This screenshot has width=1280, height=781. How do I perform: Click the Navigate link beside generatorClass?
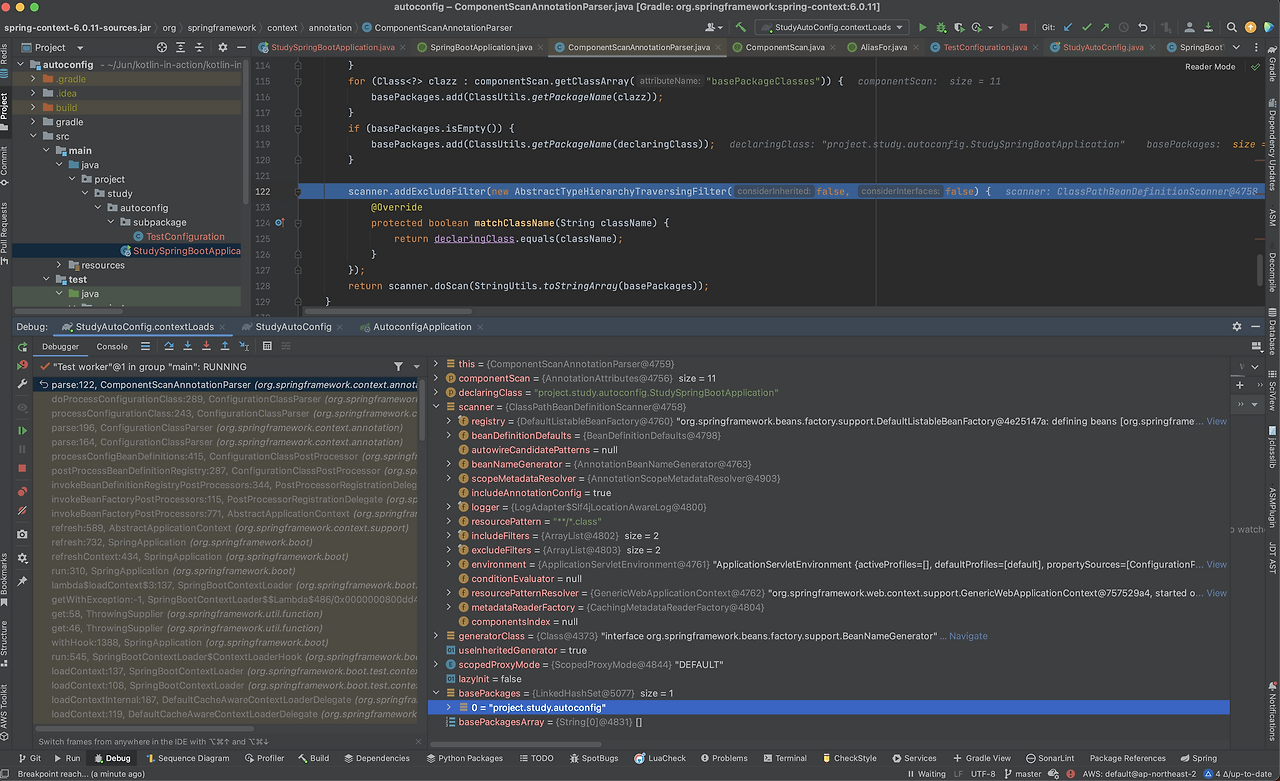[x=967, y=636]
